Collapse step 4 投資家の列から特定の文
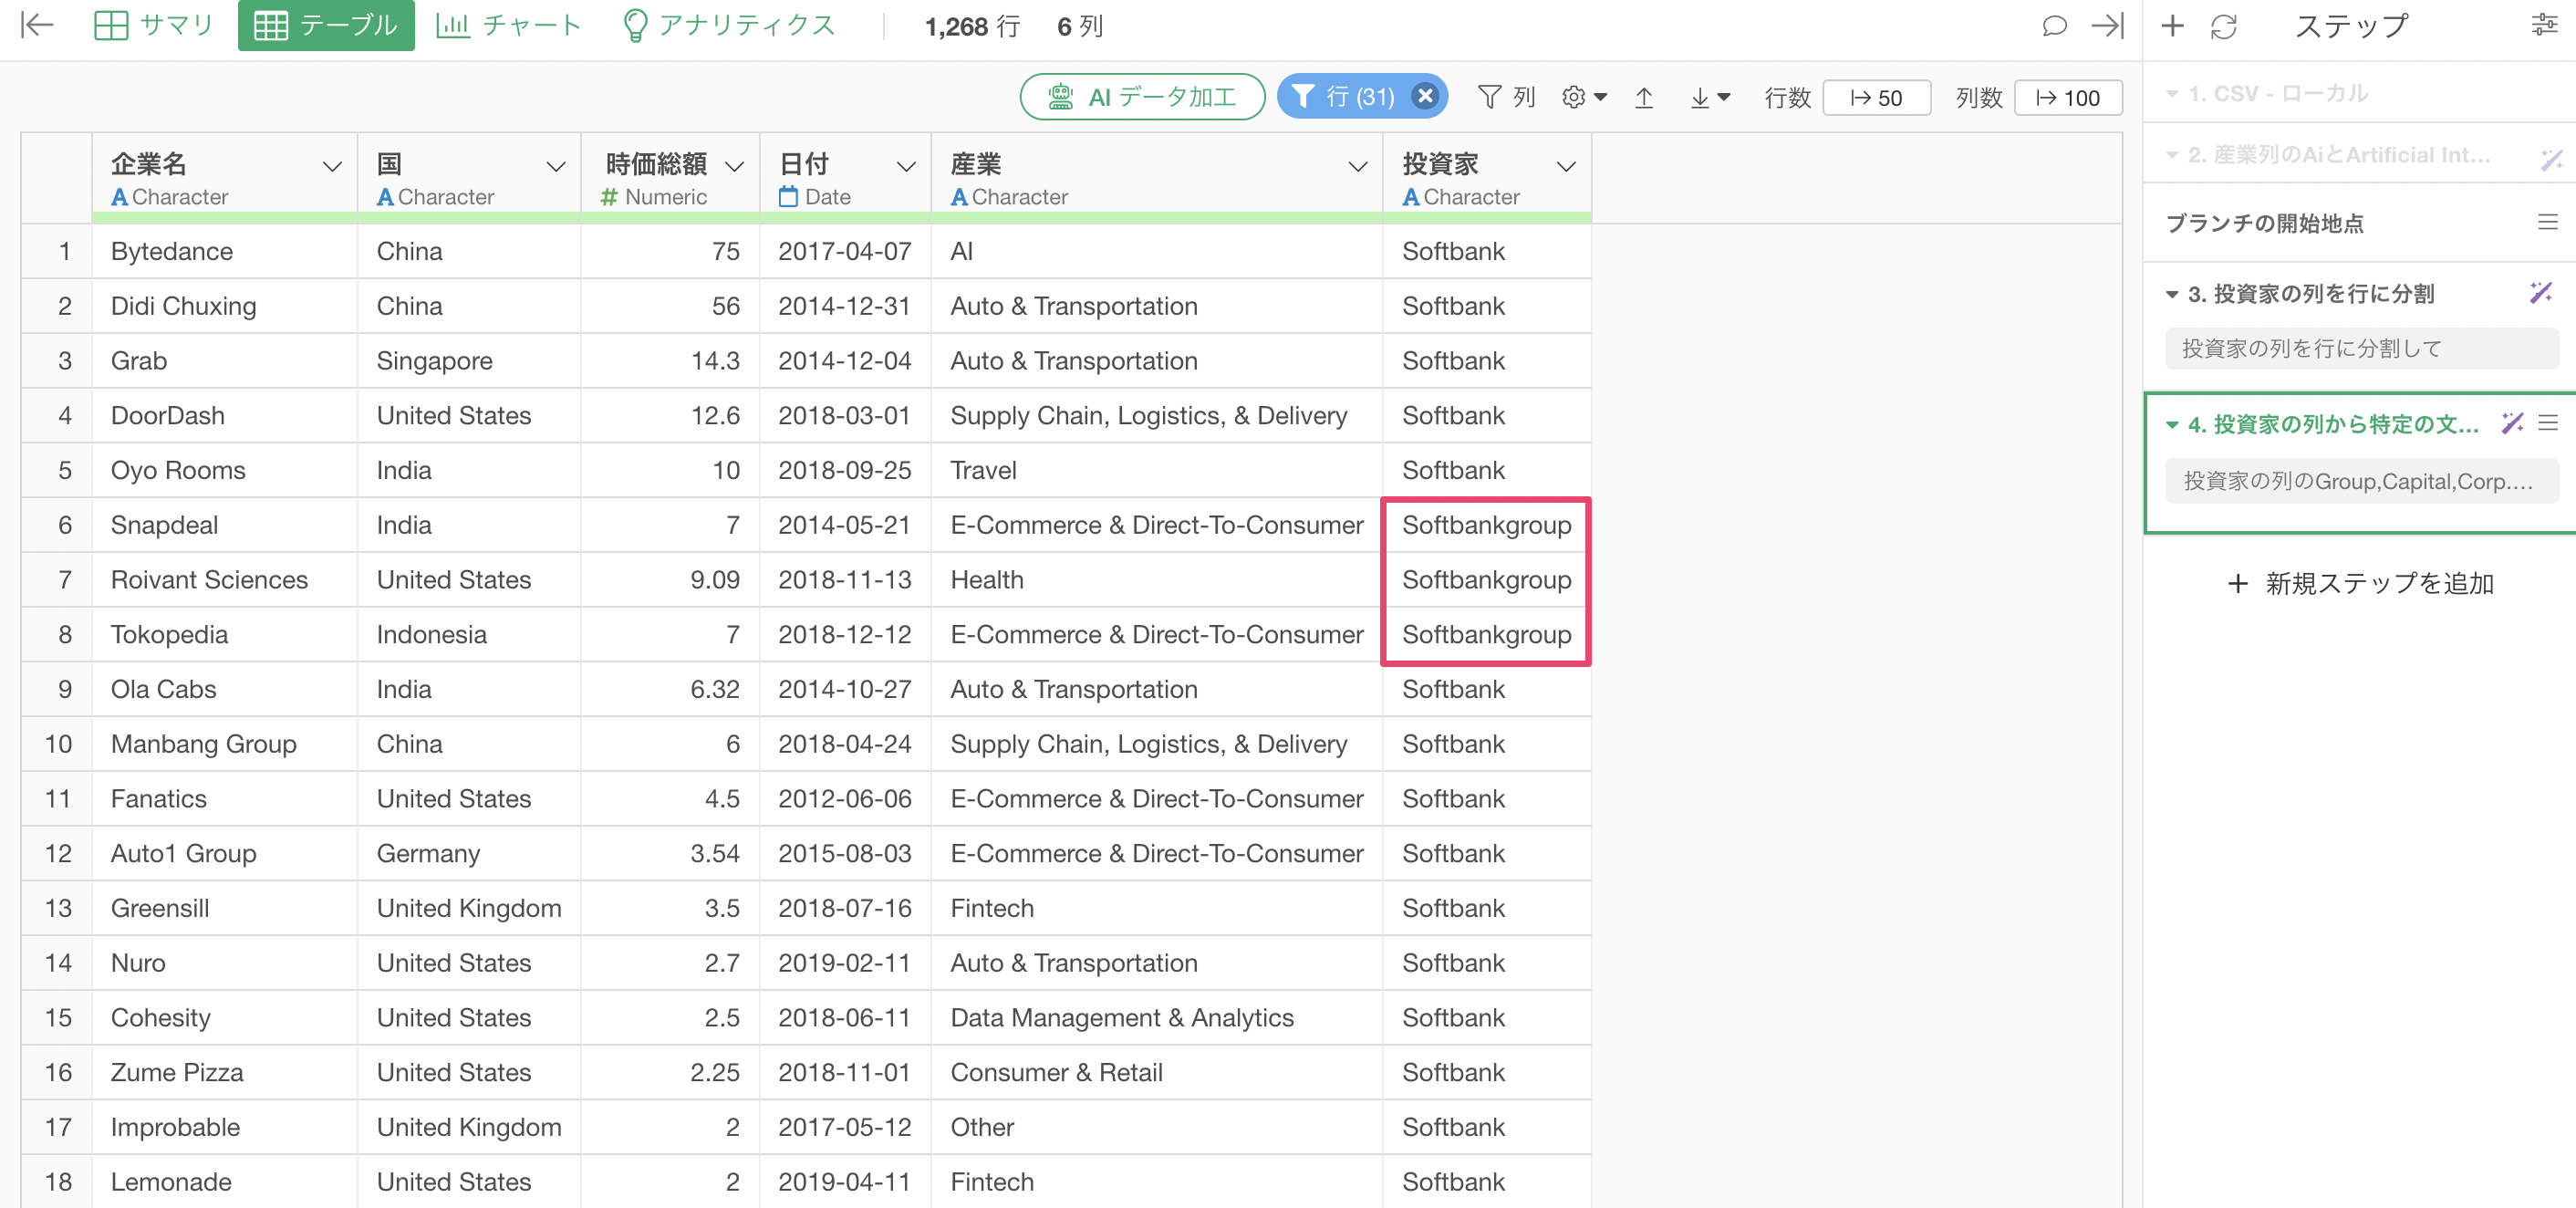This screenshot has height=1208, width=2576. click(2171, 425)
